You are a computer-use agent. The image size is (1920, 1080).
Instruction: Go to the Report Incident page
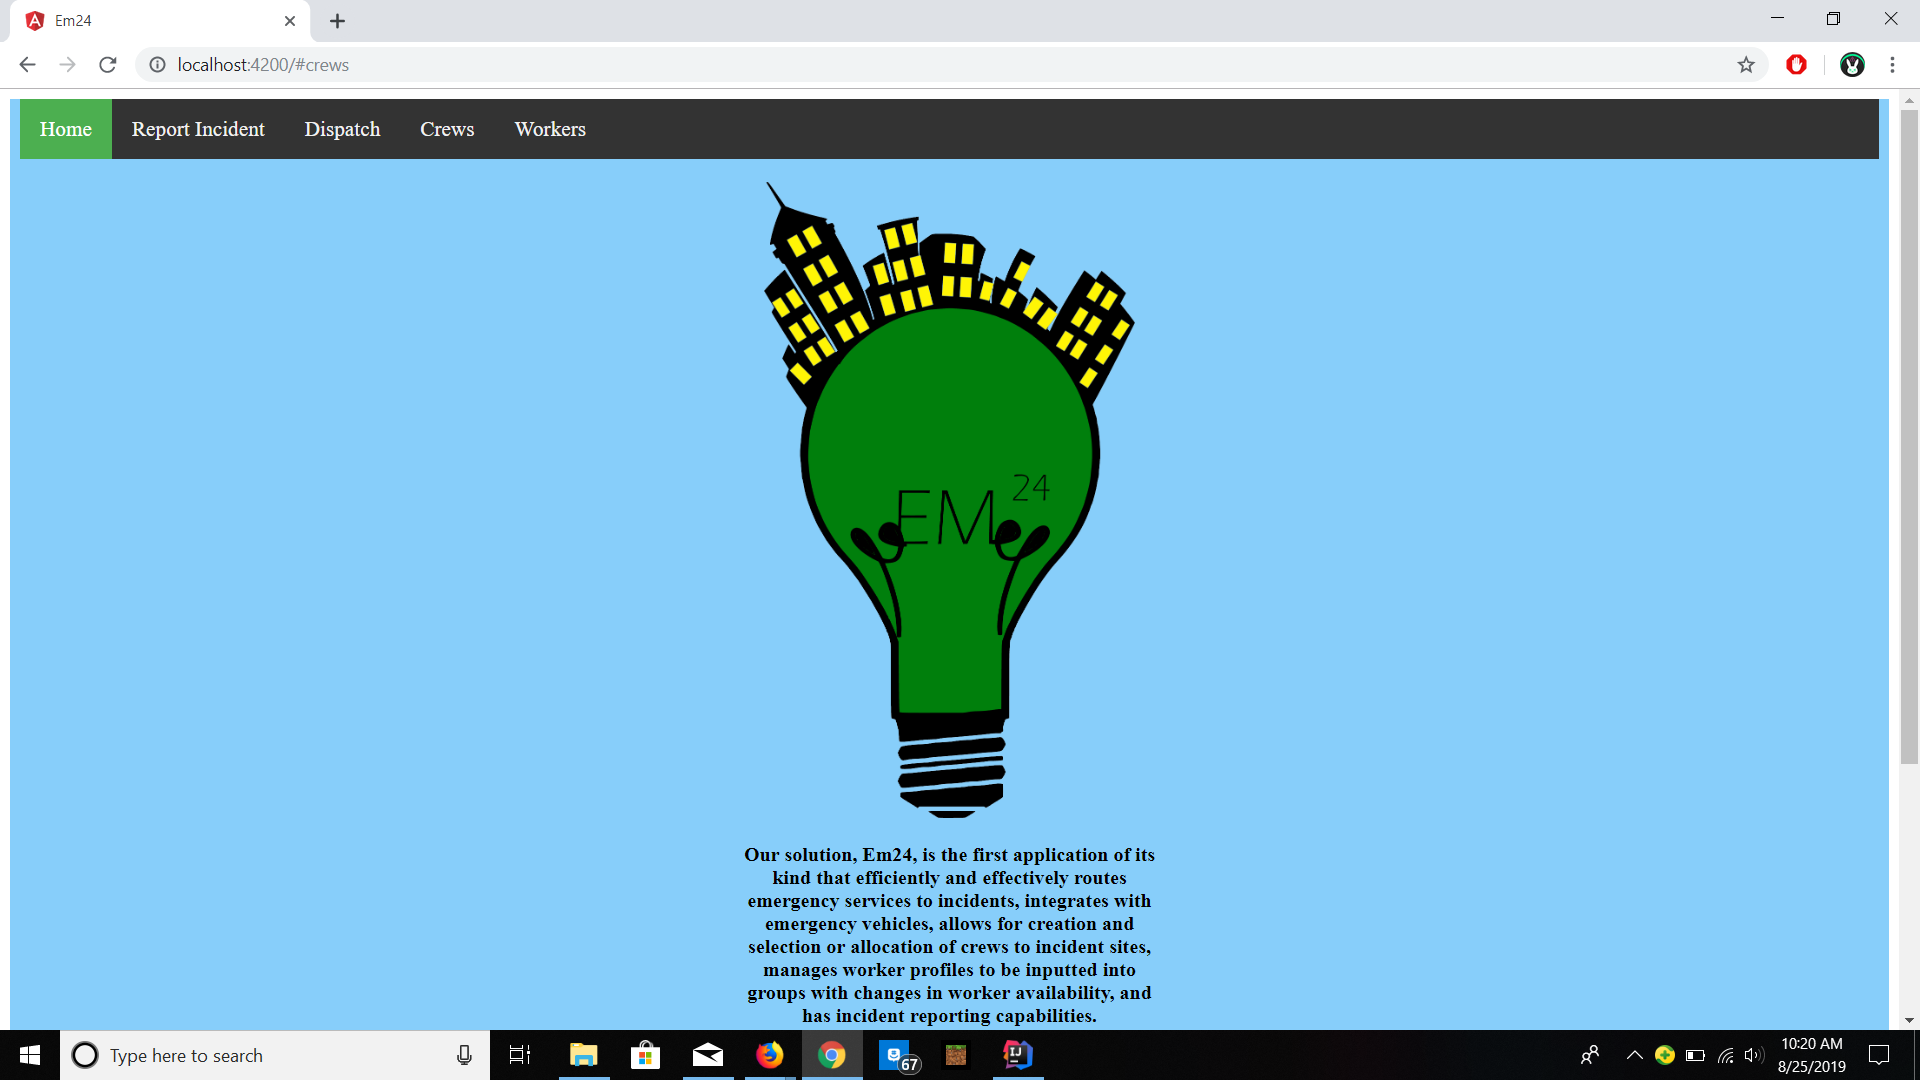point(198,129)
